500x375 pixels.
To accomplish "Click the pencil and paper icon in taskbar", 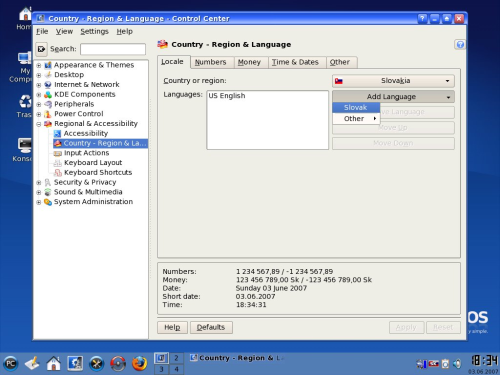I will pyautogui.click(x=32, y=363).
